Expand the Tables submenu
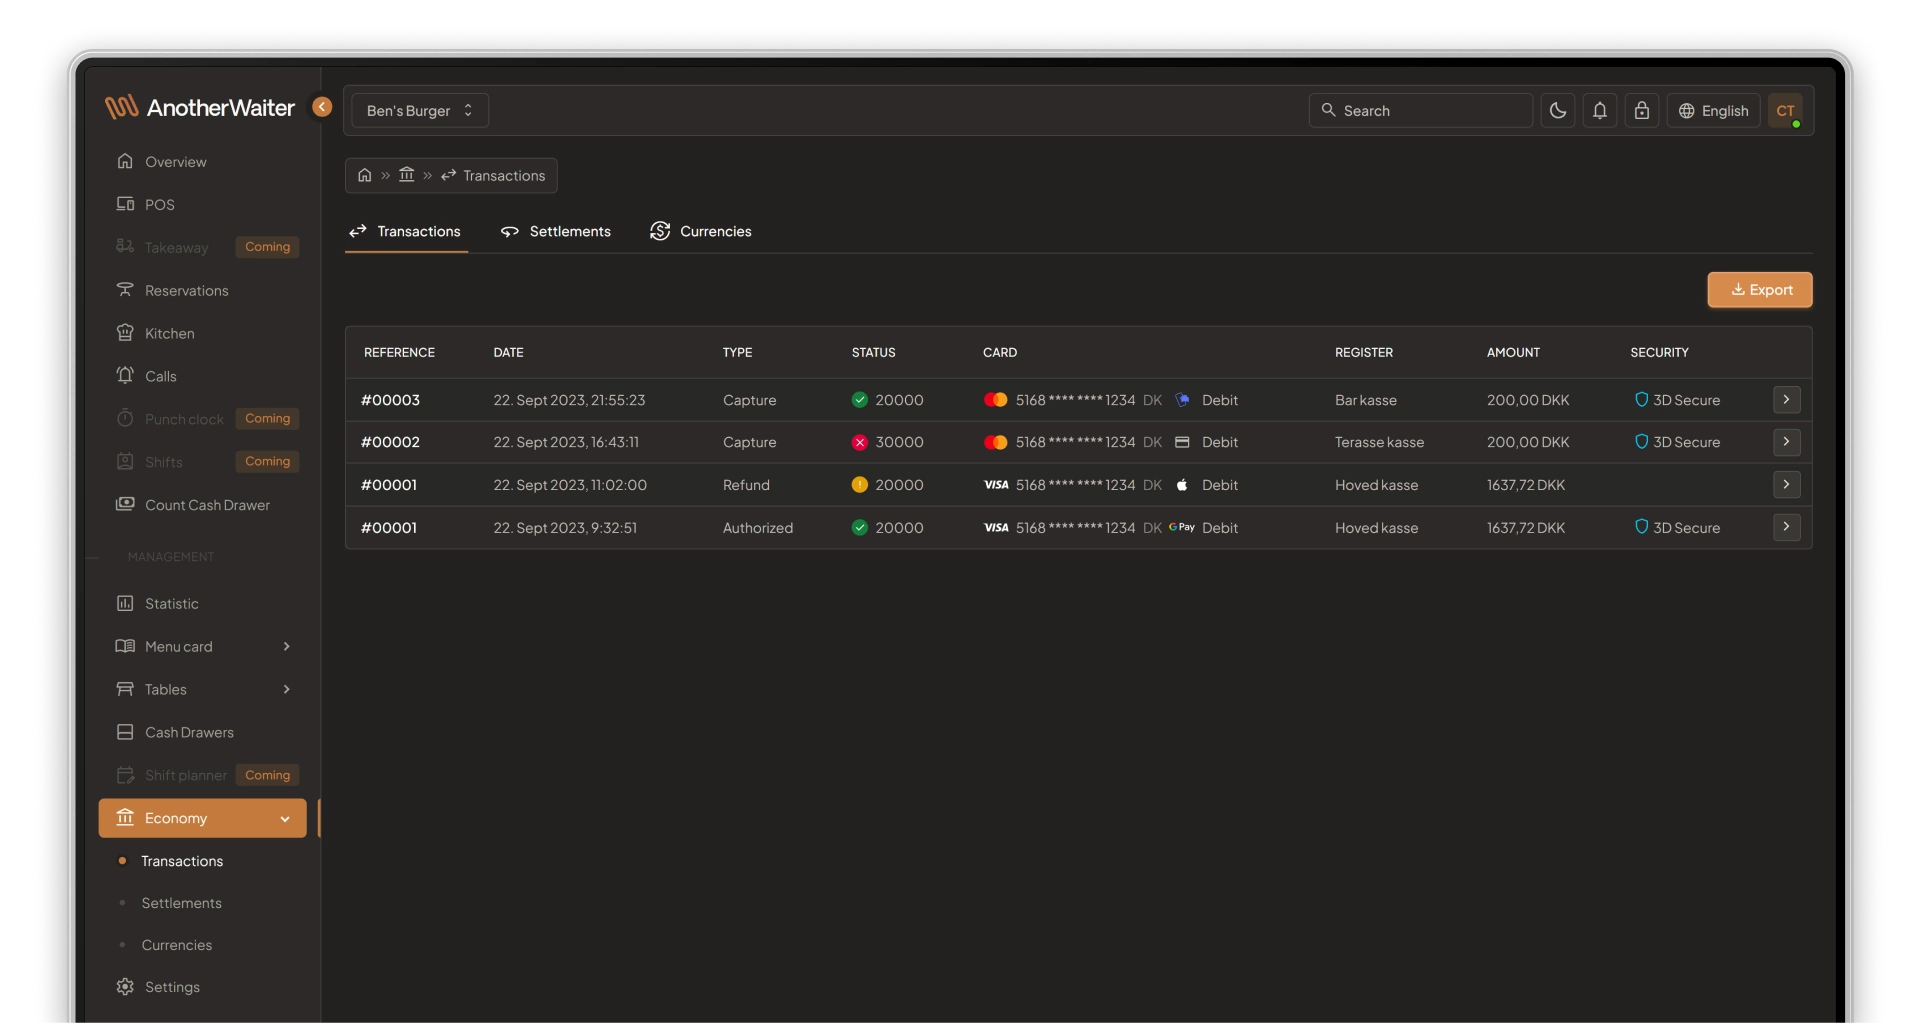1920x1023 pixels. click(203, 690)
